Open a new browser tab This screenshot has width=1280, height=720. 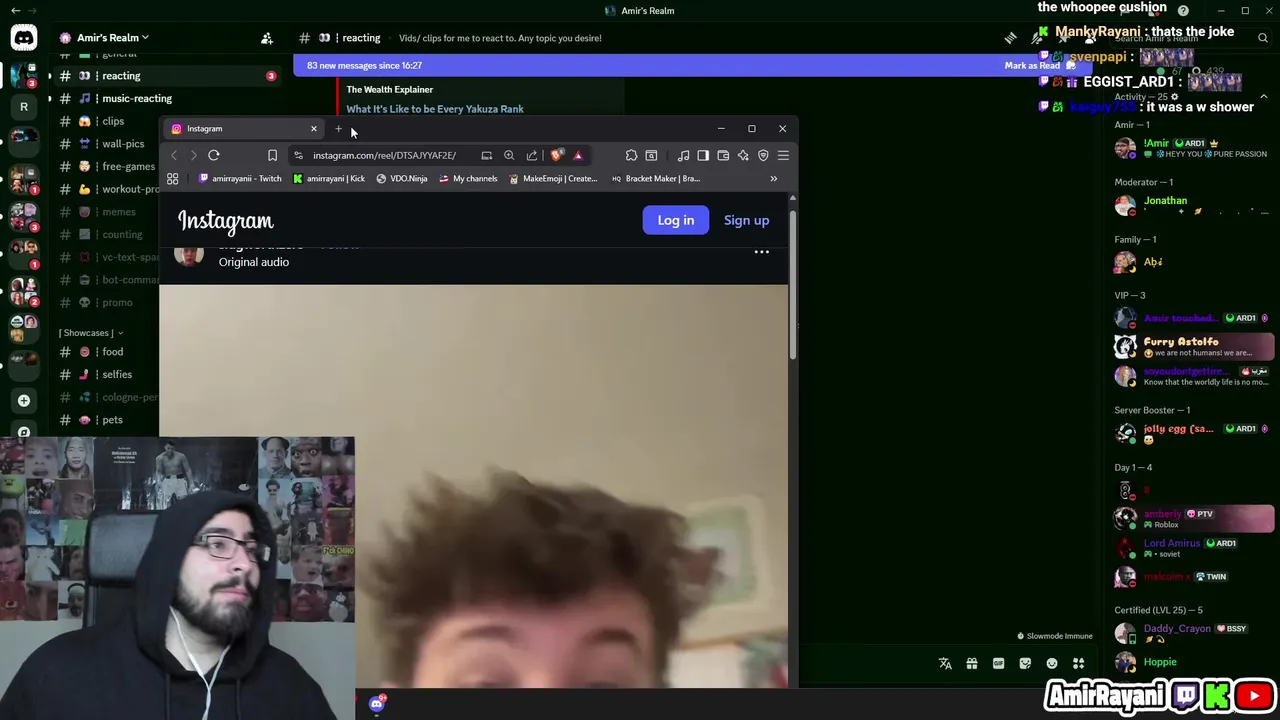tap(339, 128)
